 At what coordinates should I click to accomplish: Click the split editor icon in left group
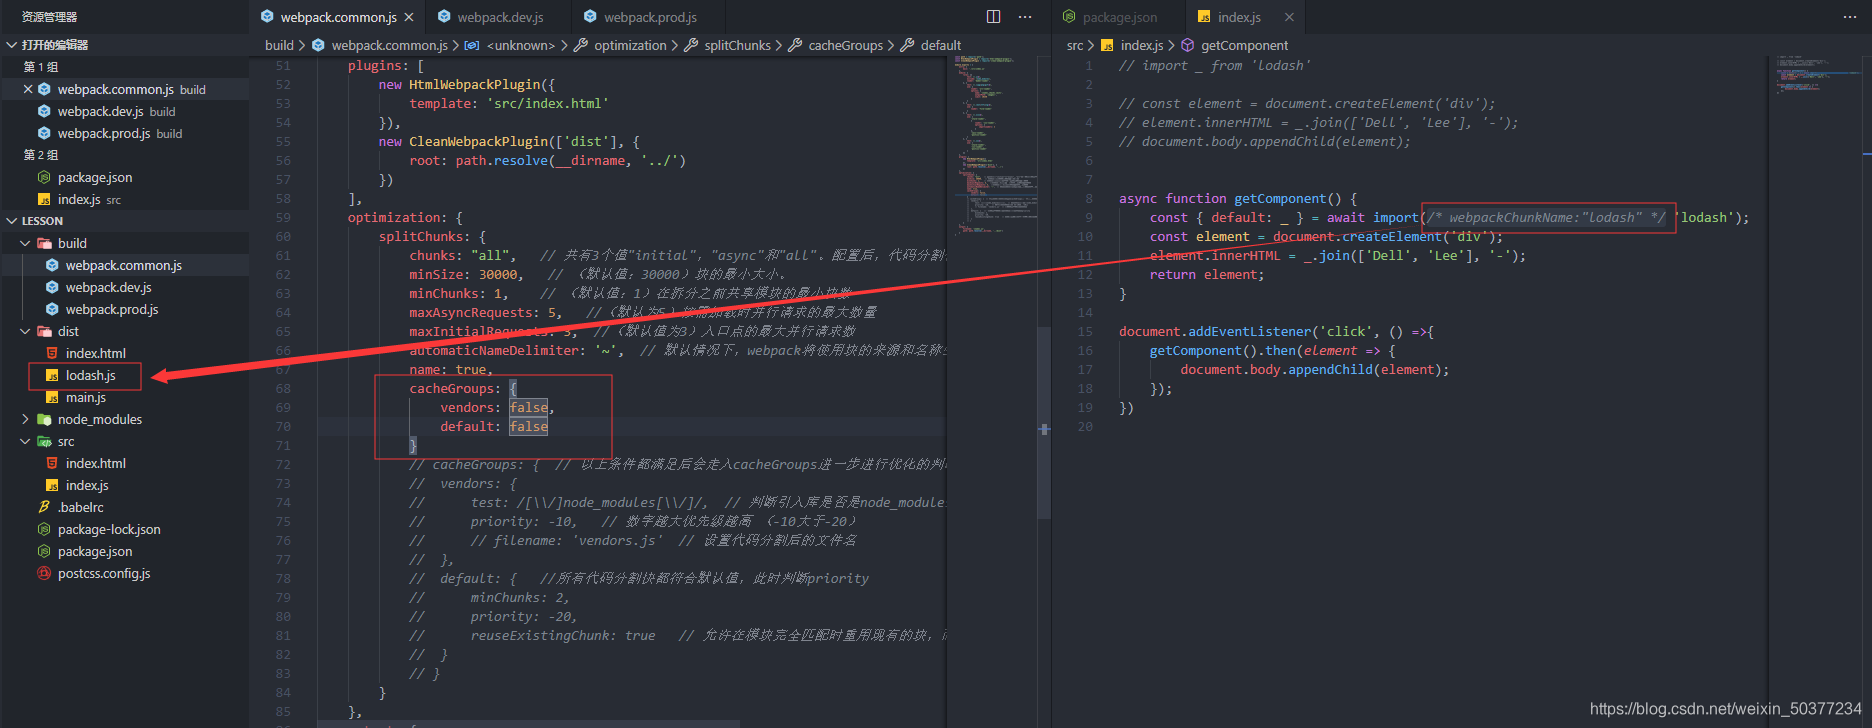pyautogui.click(x=993, y=17)
